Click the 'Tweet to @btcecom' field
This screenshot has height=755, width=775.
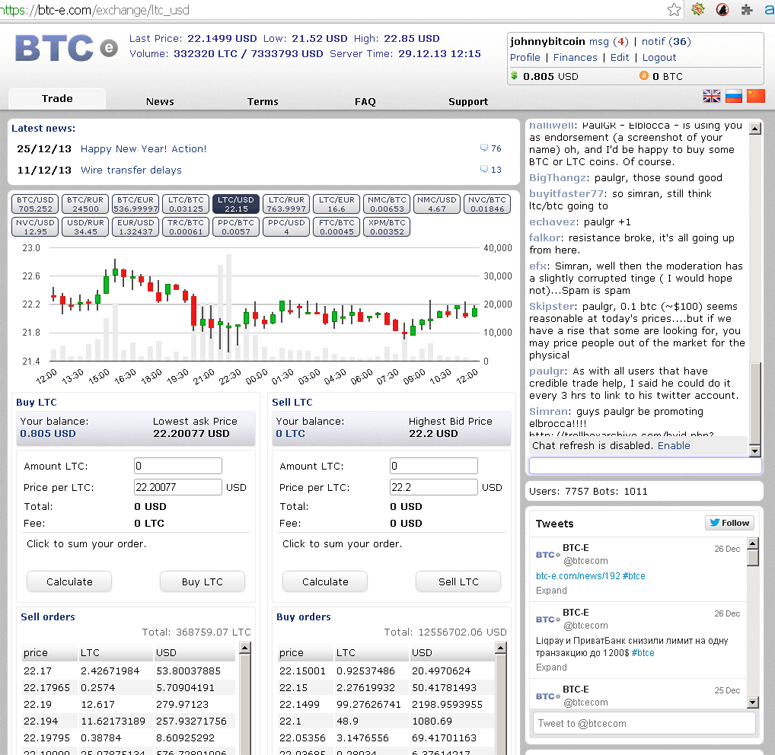point(644,723)
